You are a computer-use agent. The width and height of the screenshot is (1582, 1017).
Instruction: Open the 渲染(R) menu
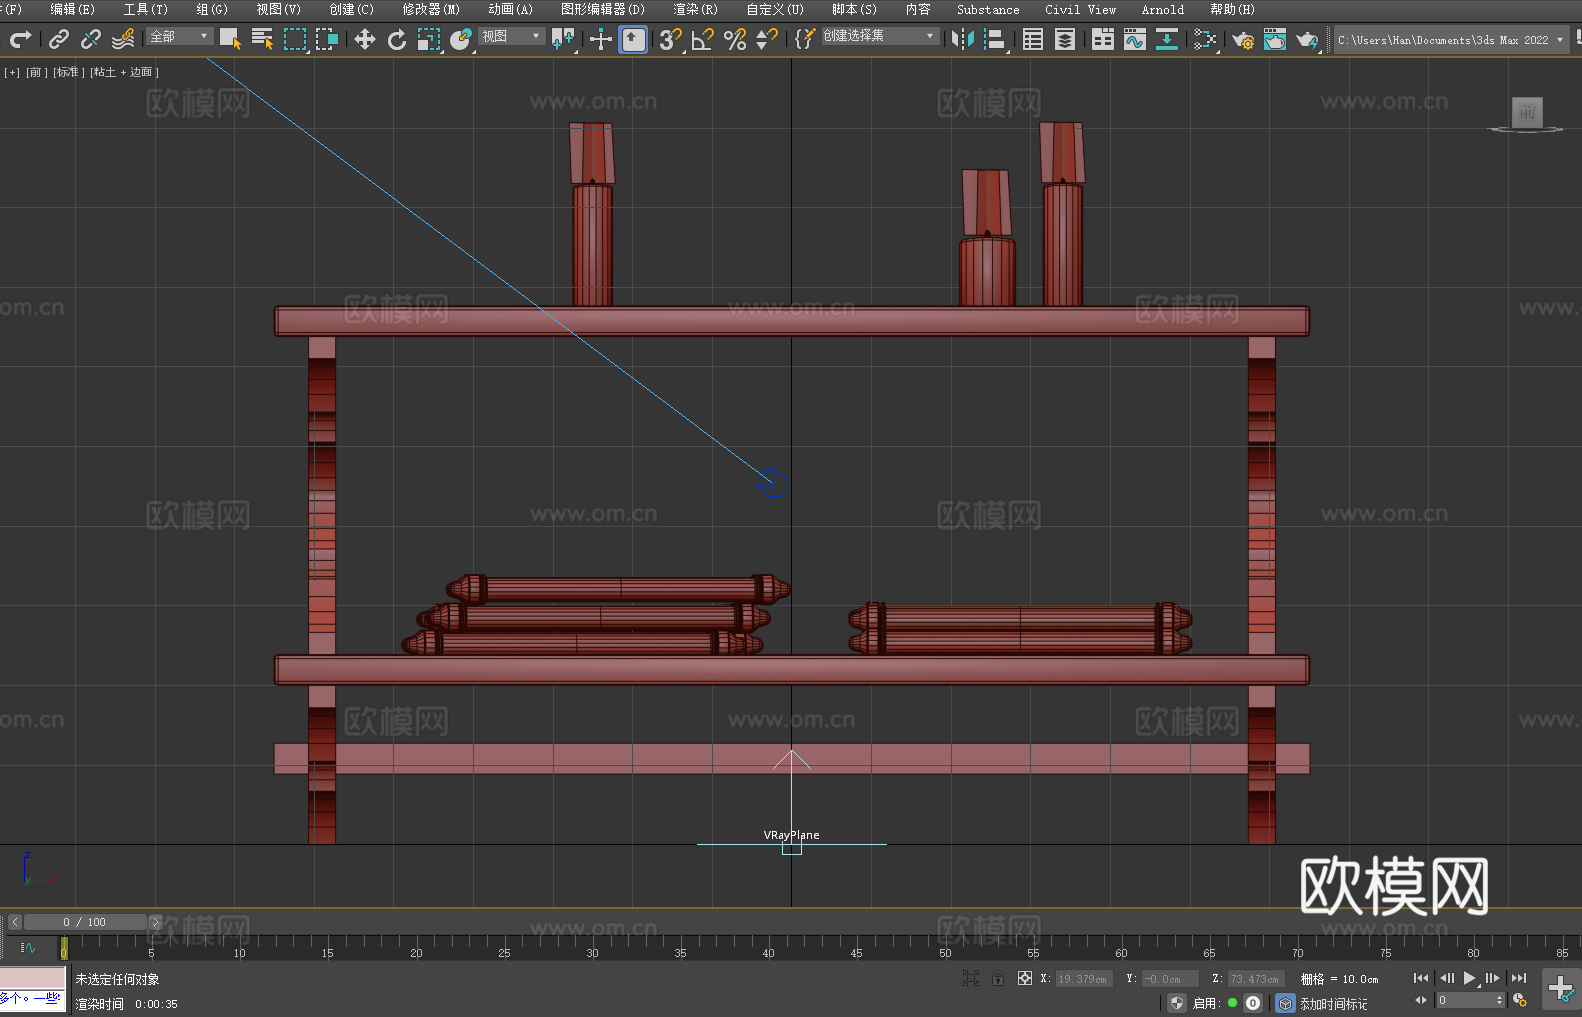[695, 9]
